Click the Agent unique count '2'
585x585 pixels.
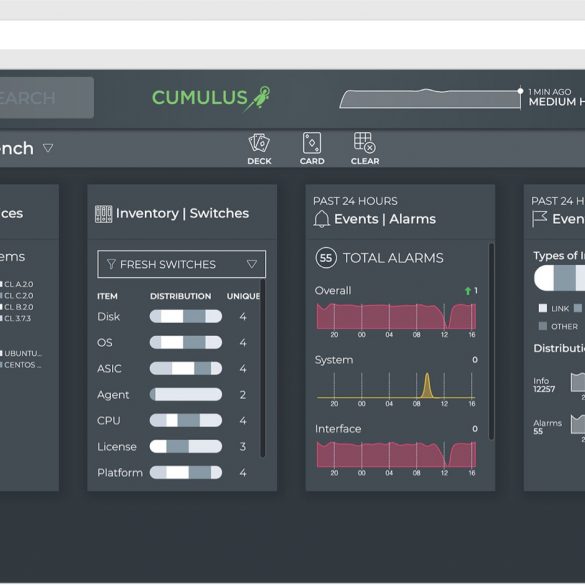pyautogui.click(x=243, y=395)
